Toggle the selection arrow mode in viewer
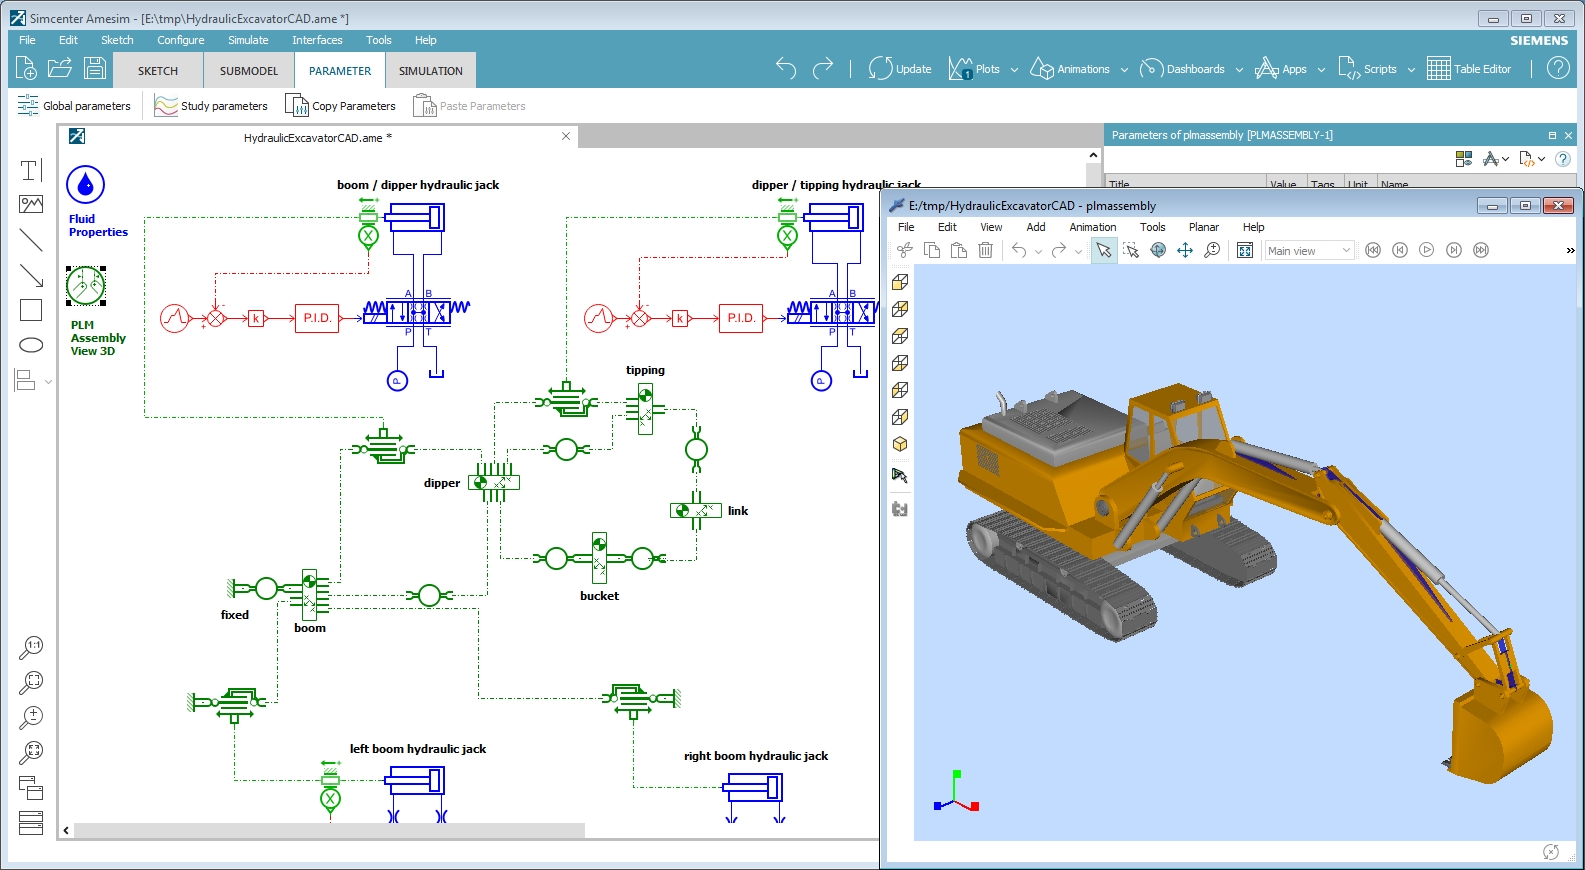The height and width of the screenshot is (870, 1585). [1103, 250]
